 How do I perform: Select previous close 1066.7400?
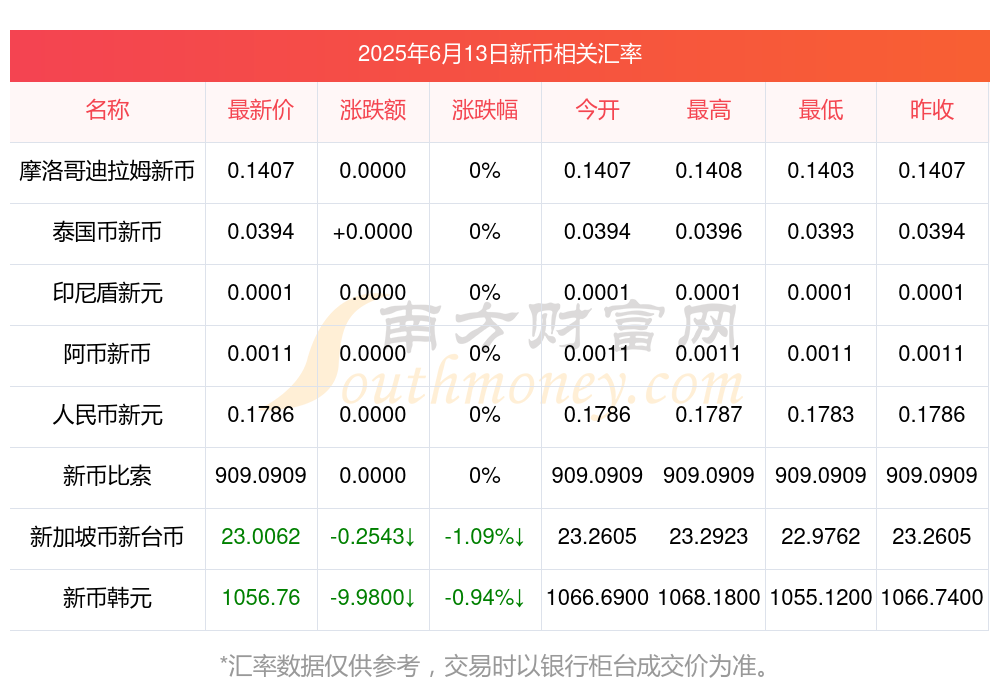click(x=932, y=598)
